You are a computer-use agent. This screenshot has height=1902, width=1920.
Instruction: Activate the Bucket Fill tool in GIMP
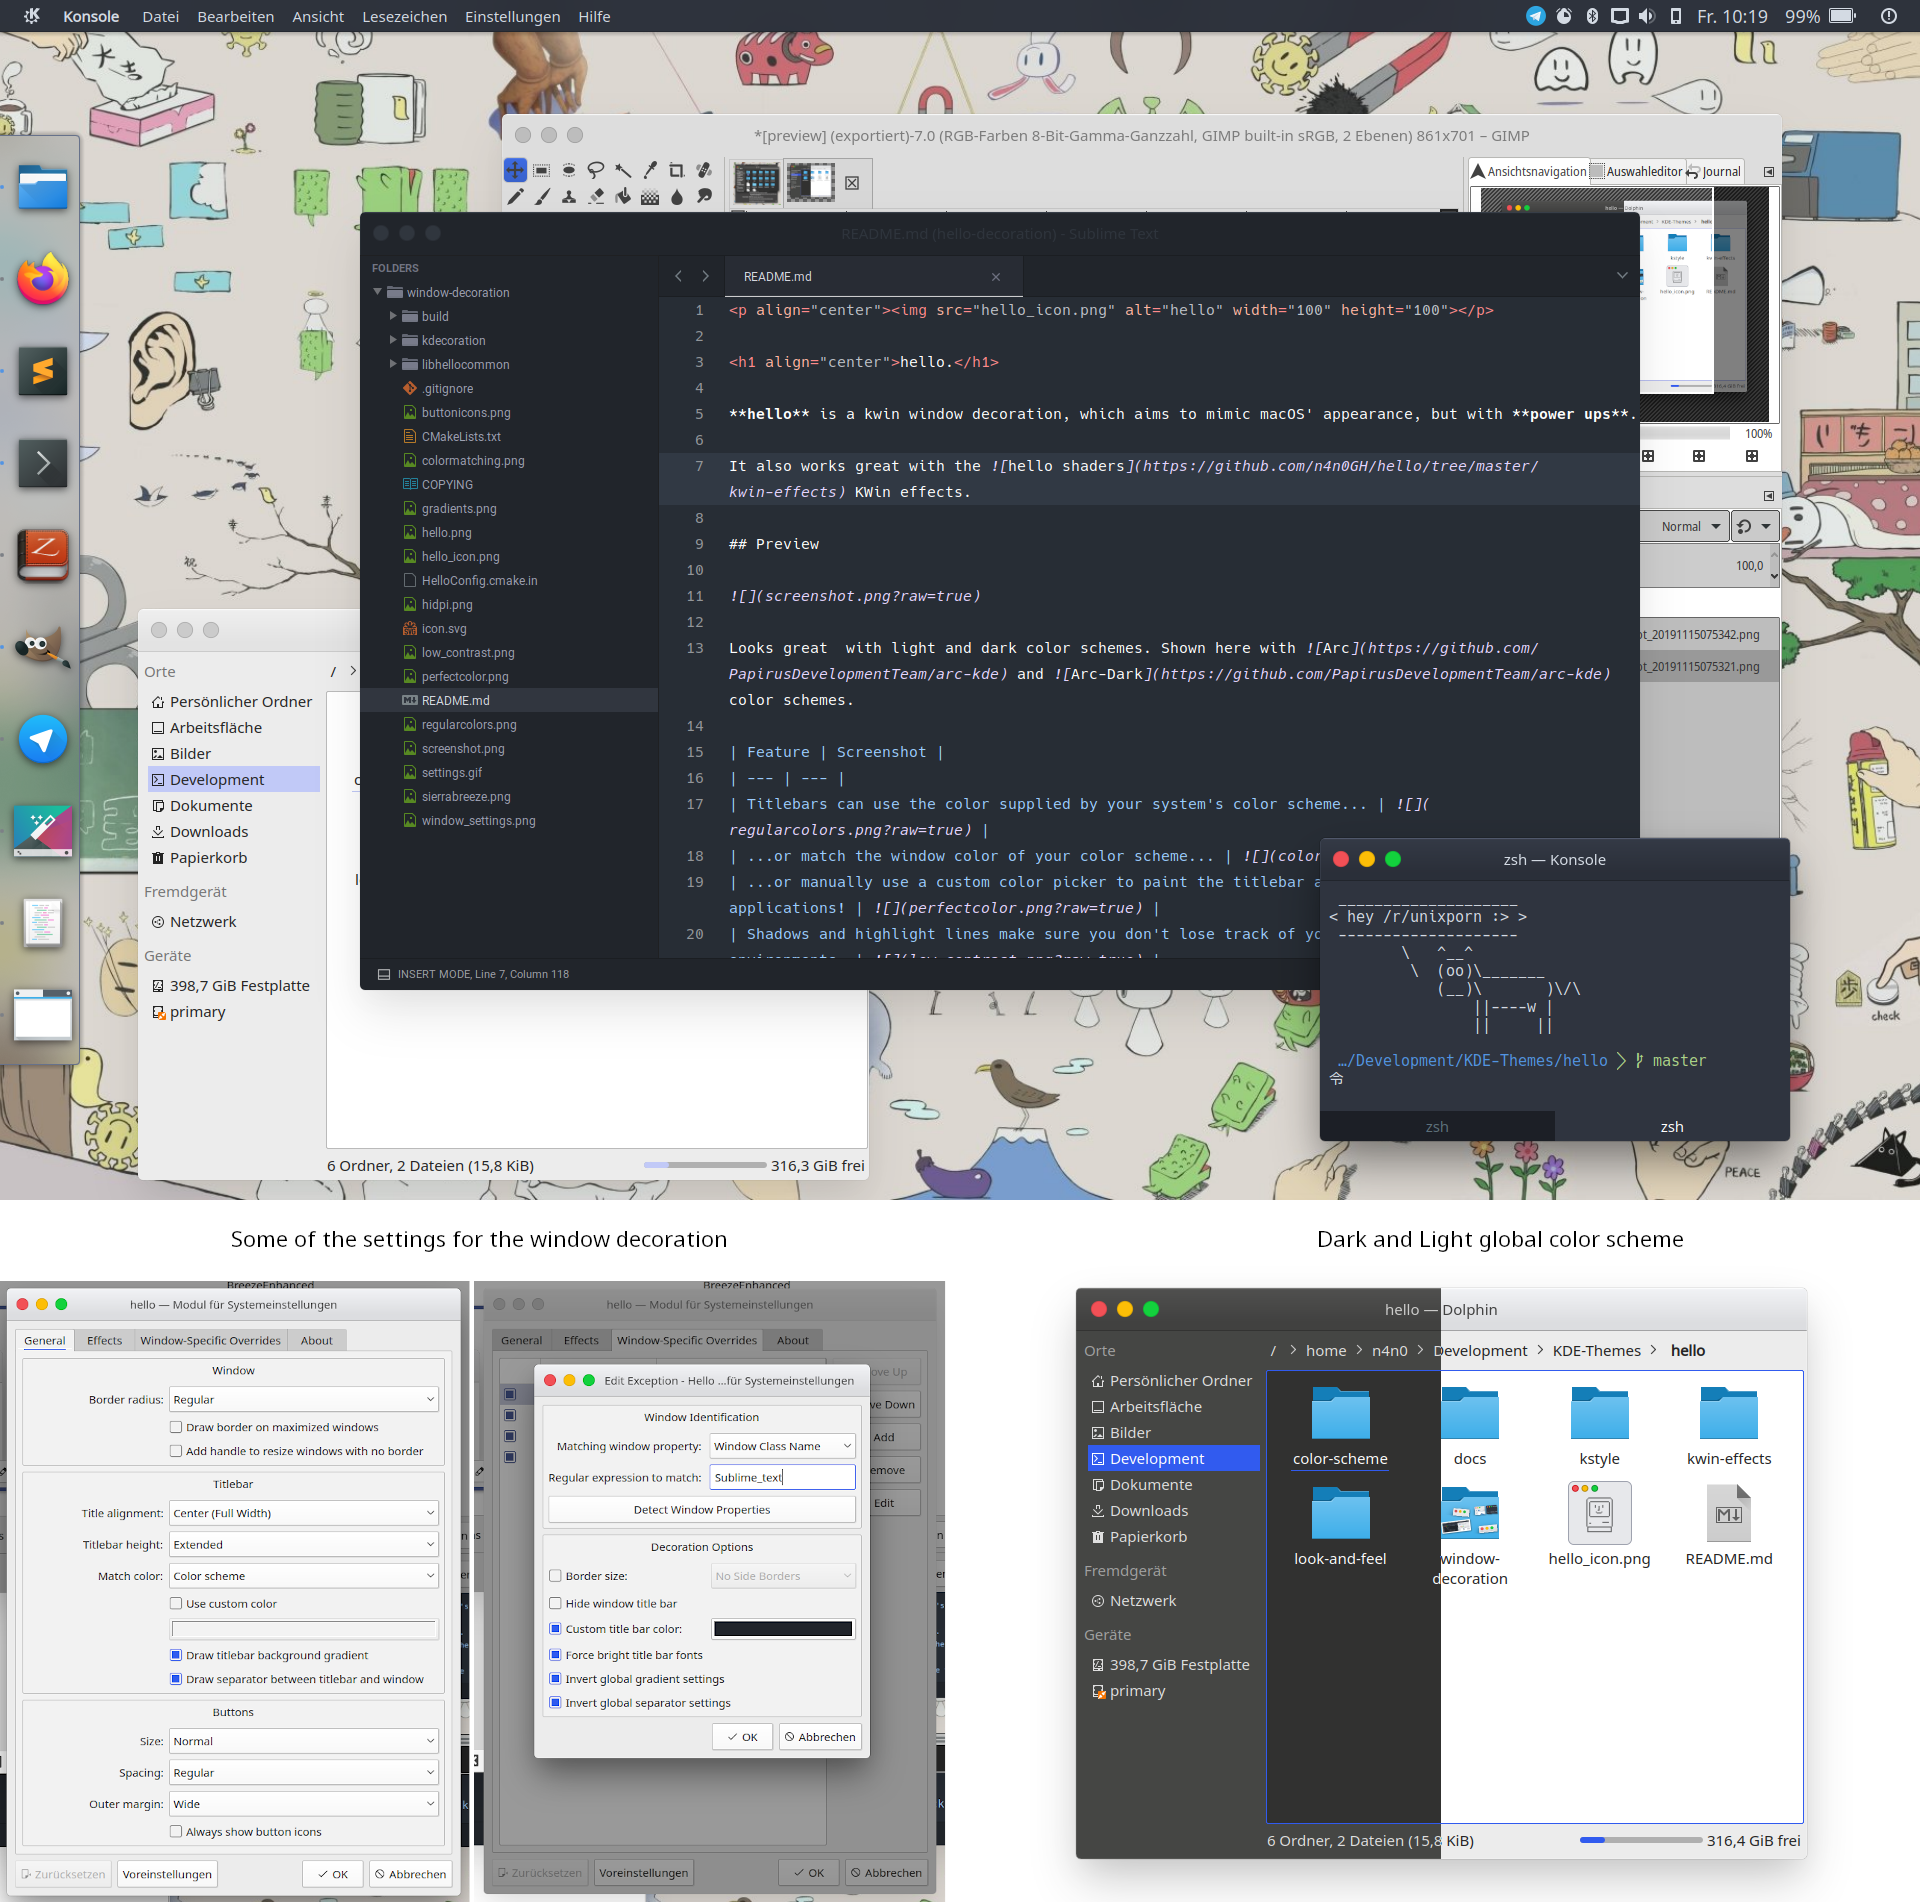pyautogui.click(x=623, y=198)
